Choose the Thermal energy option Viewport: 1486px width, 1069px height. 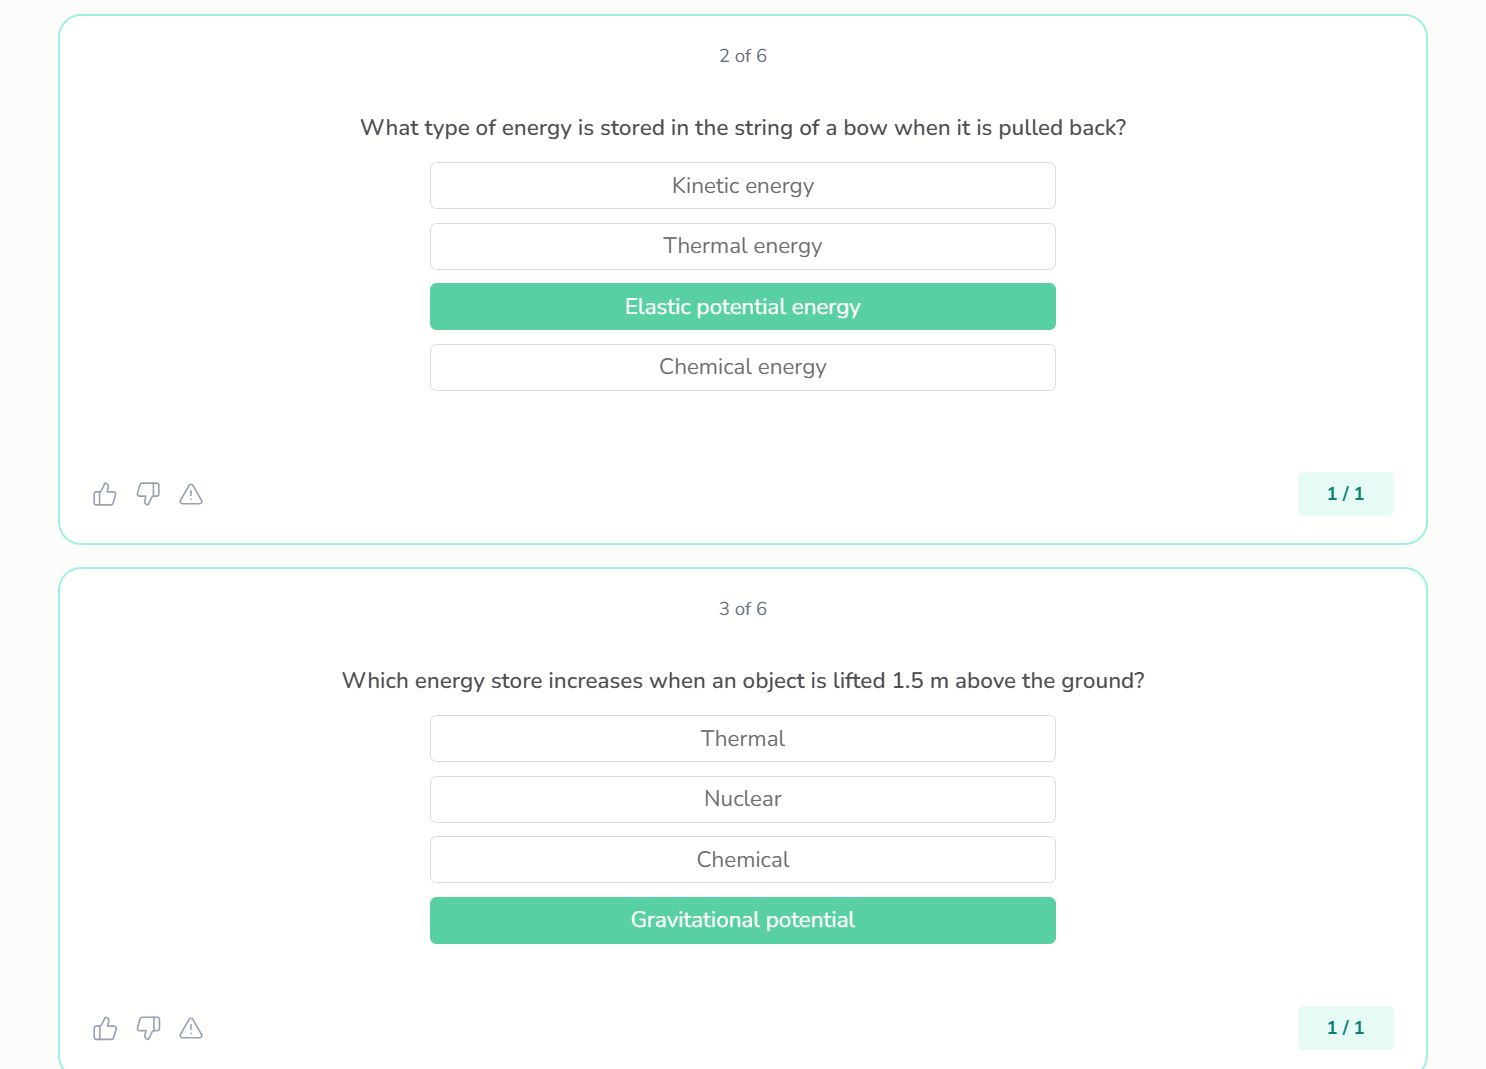(x=742, y=246)
